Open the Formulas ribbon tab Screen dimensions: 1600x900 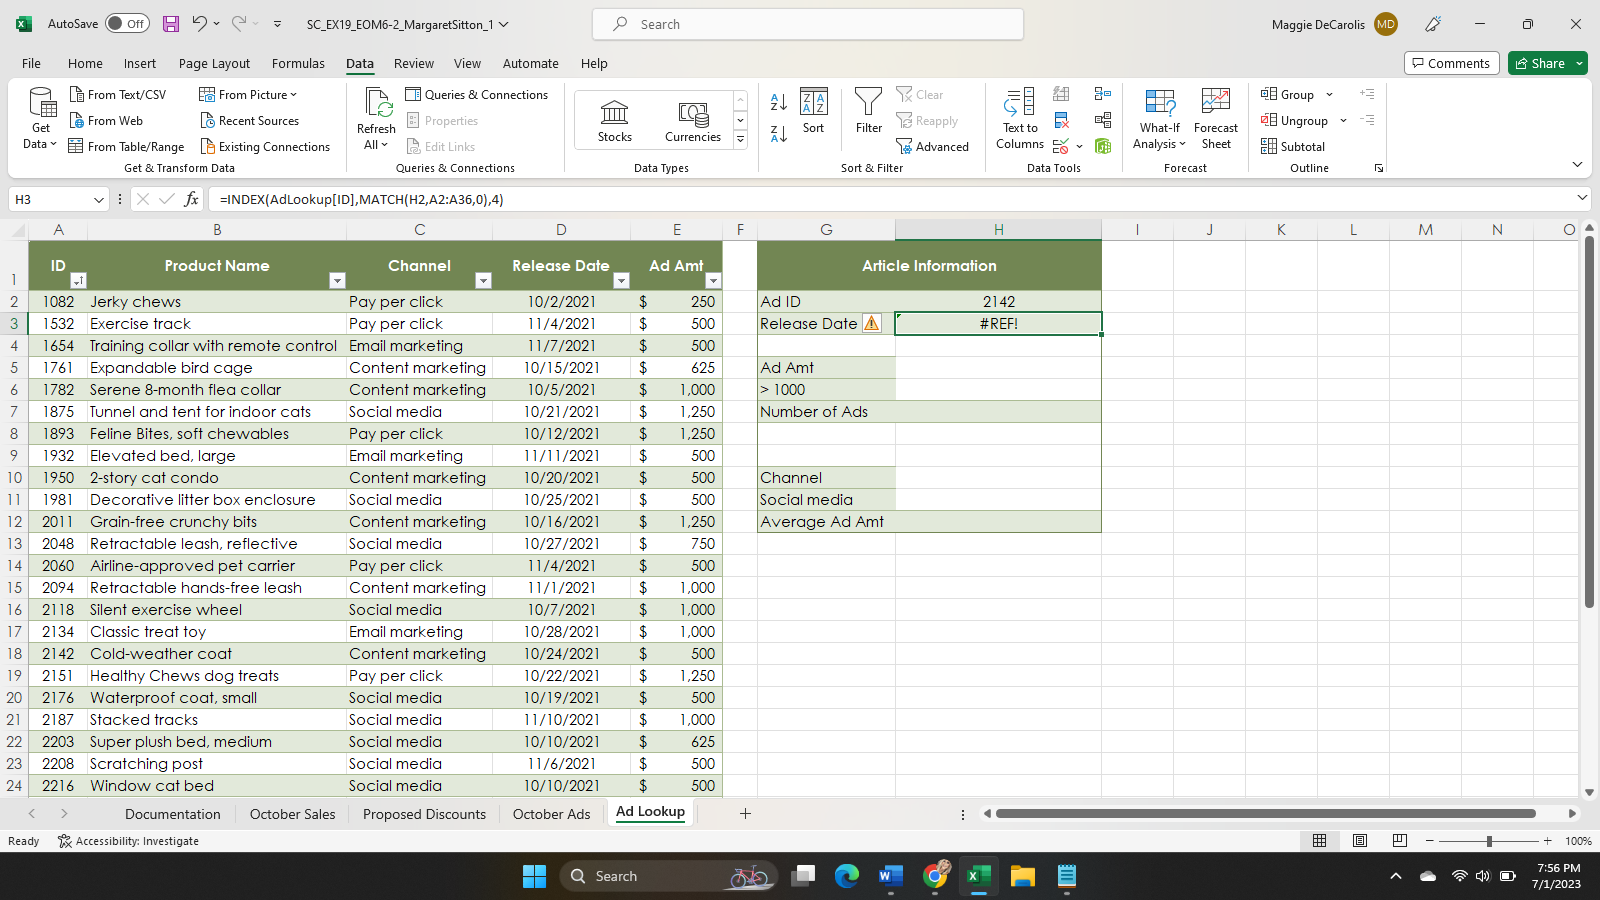tap(298, 63)
